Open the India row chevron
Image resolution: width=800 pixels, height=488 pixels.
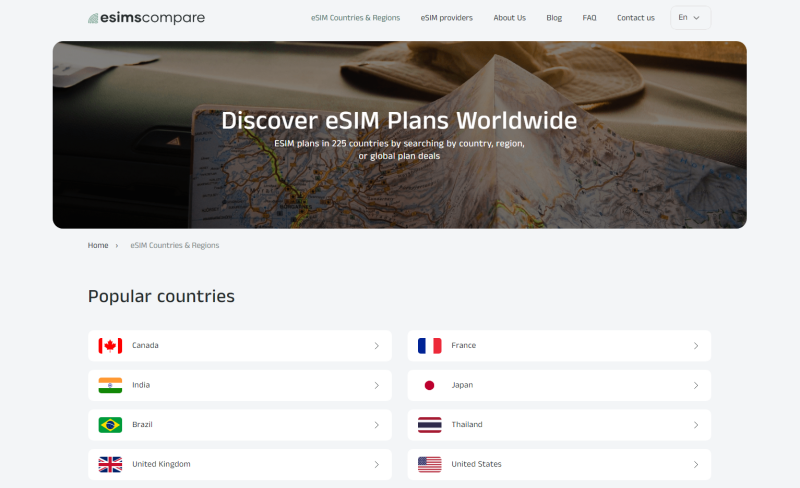click(377, 385)
